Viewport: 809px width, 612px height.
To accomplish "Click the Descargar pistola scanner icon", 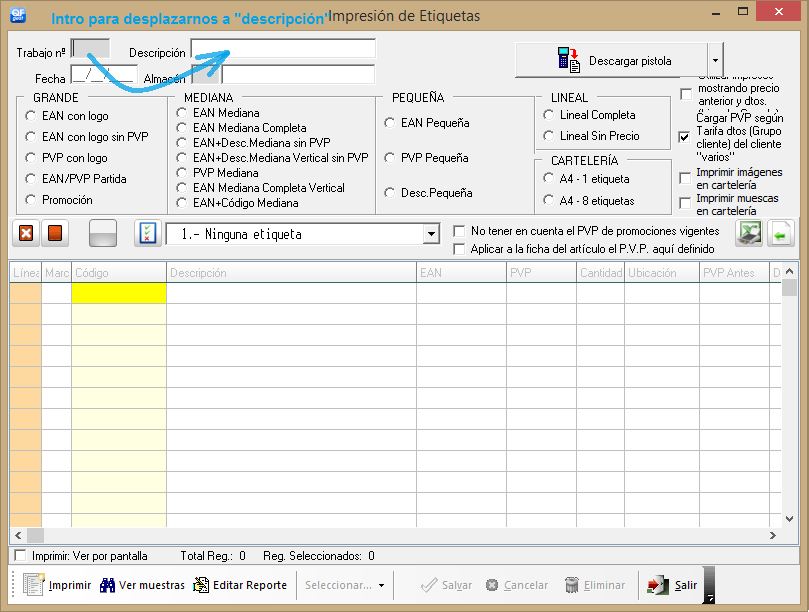I will pos(569,59).
